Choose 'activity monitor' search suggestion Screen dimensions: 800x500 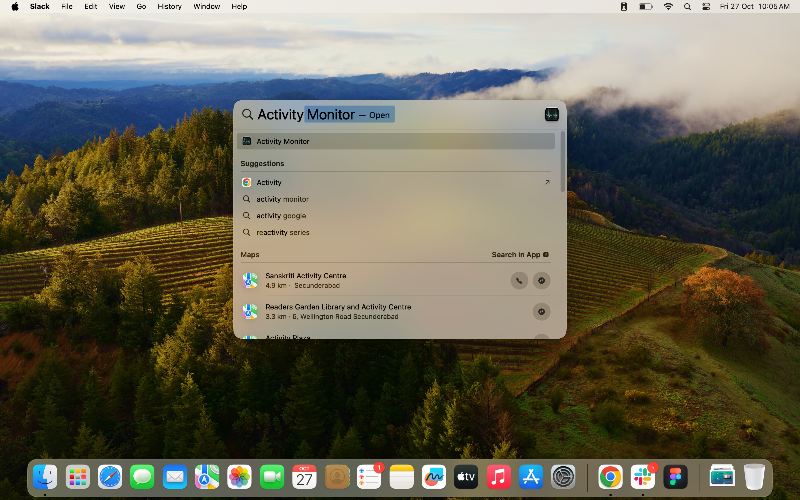(x=395, y=199)
